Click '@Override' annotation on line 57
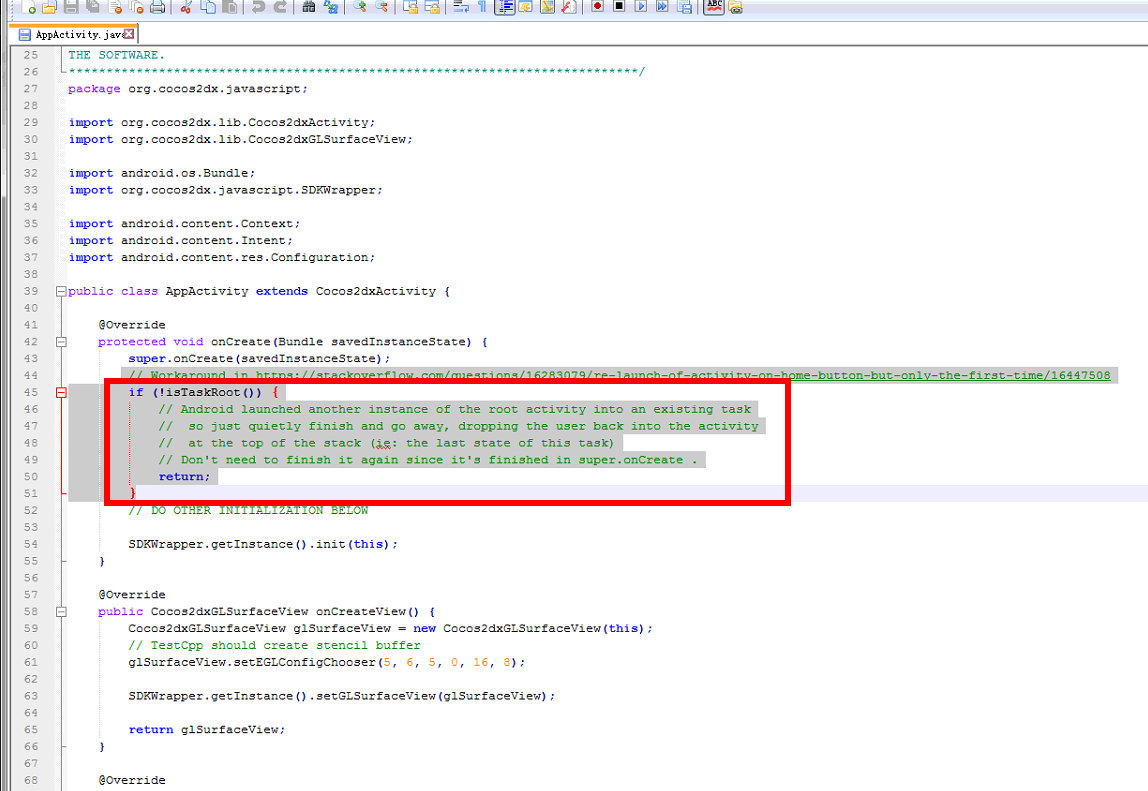Image resolution: width=1148 pixels, height=791 pixels. pos(132,595)
